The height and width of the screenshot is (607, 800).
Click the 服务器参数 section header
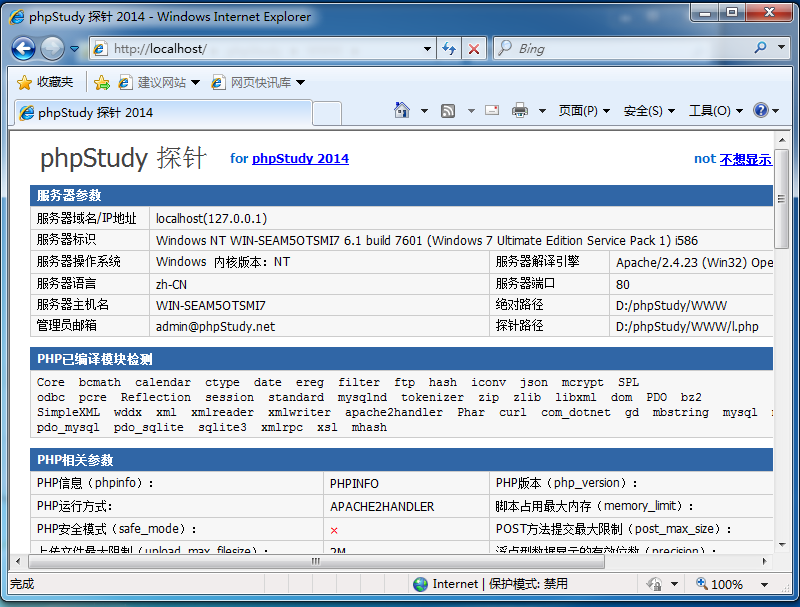coord(401,195)
